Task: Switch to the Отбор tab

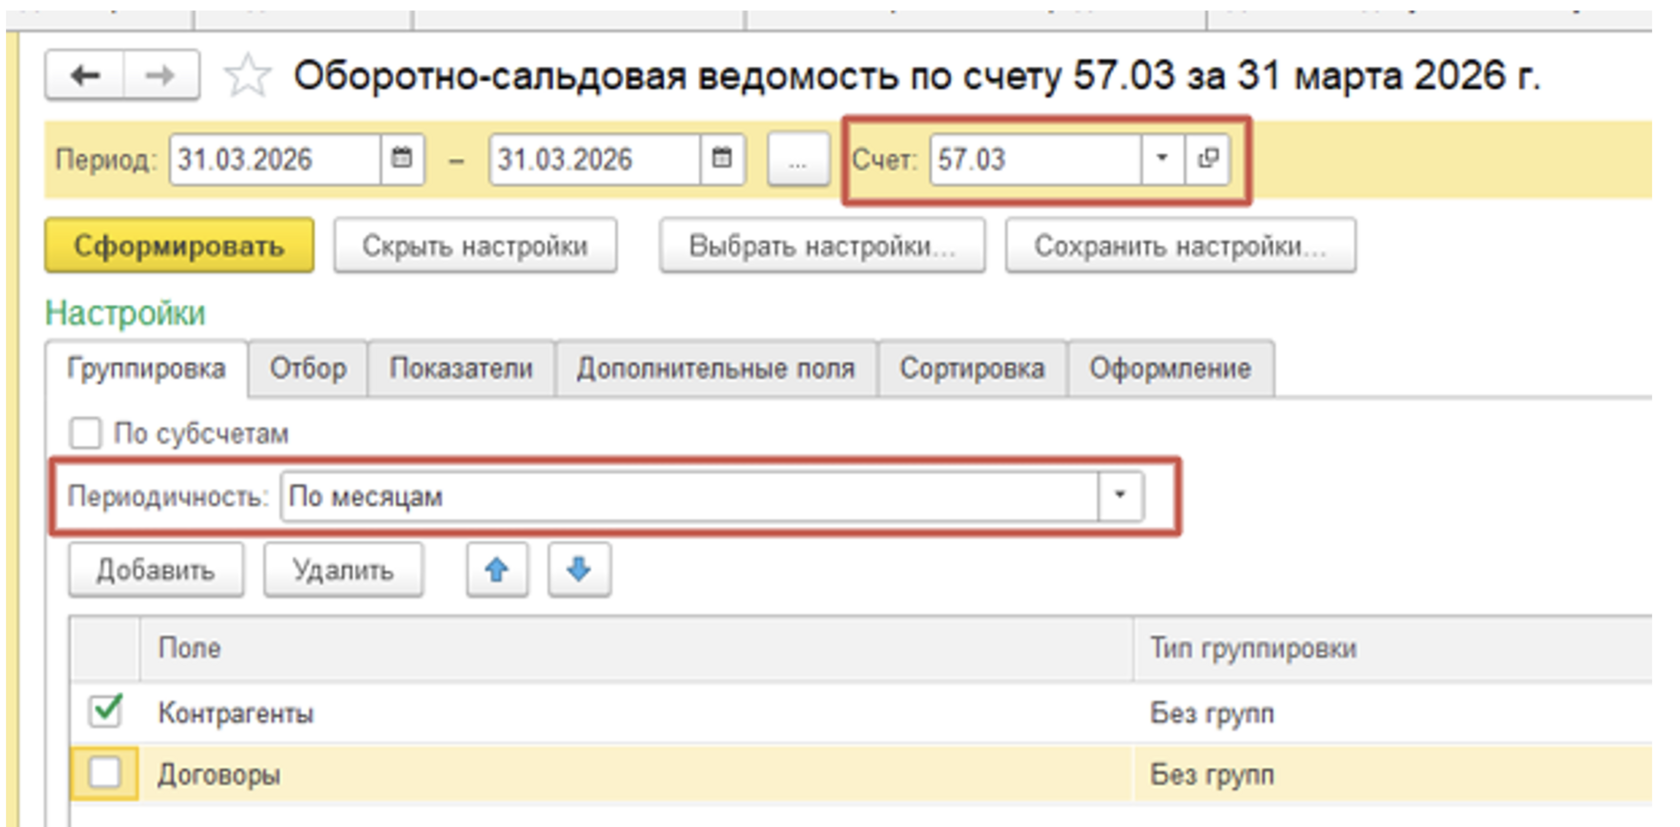Action: pos(308,369)
